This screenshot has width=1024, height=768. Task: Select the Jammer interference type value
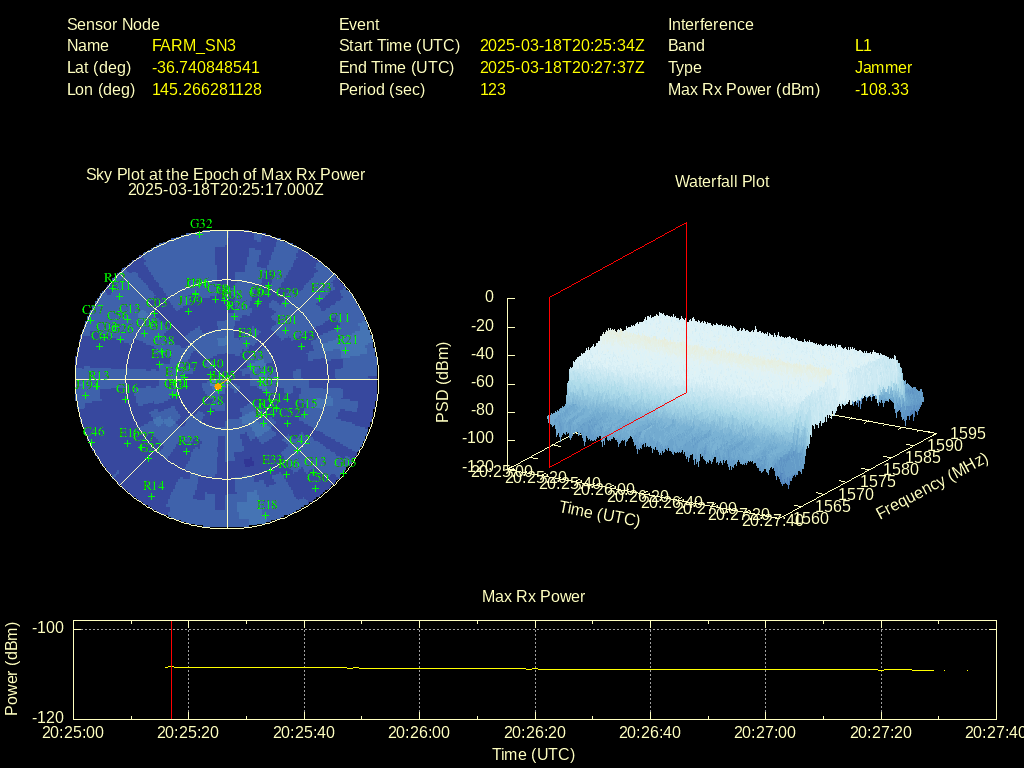(x=883, y=68)
